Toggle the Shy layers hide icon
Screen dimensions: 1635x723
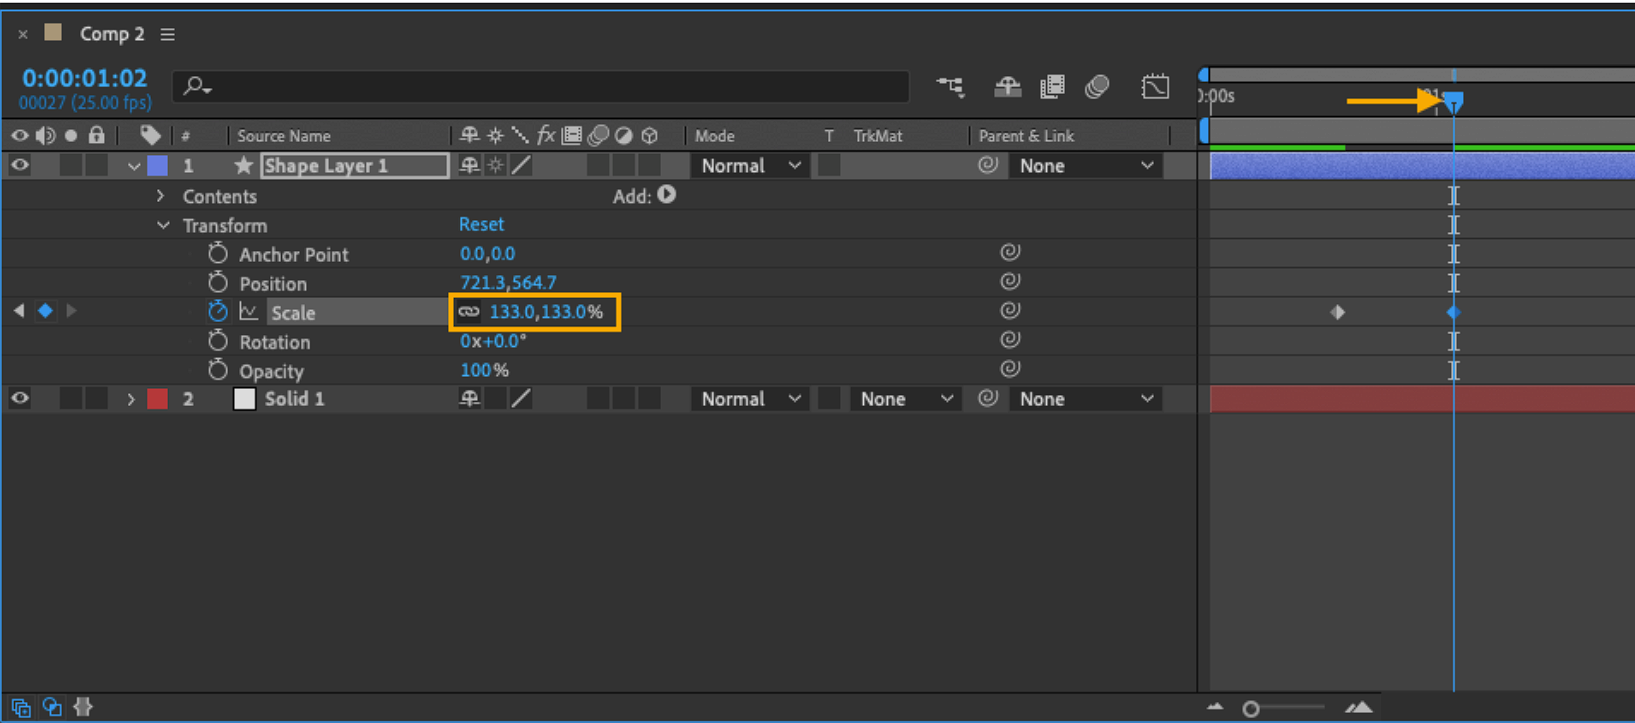coord(1007,87)
